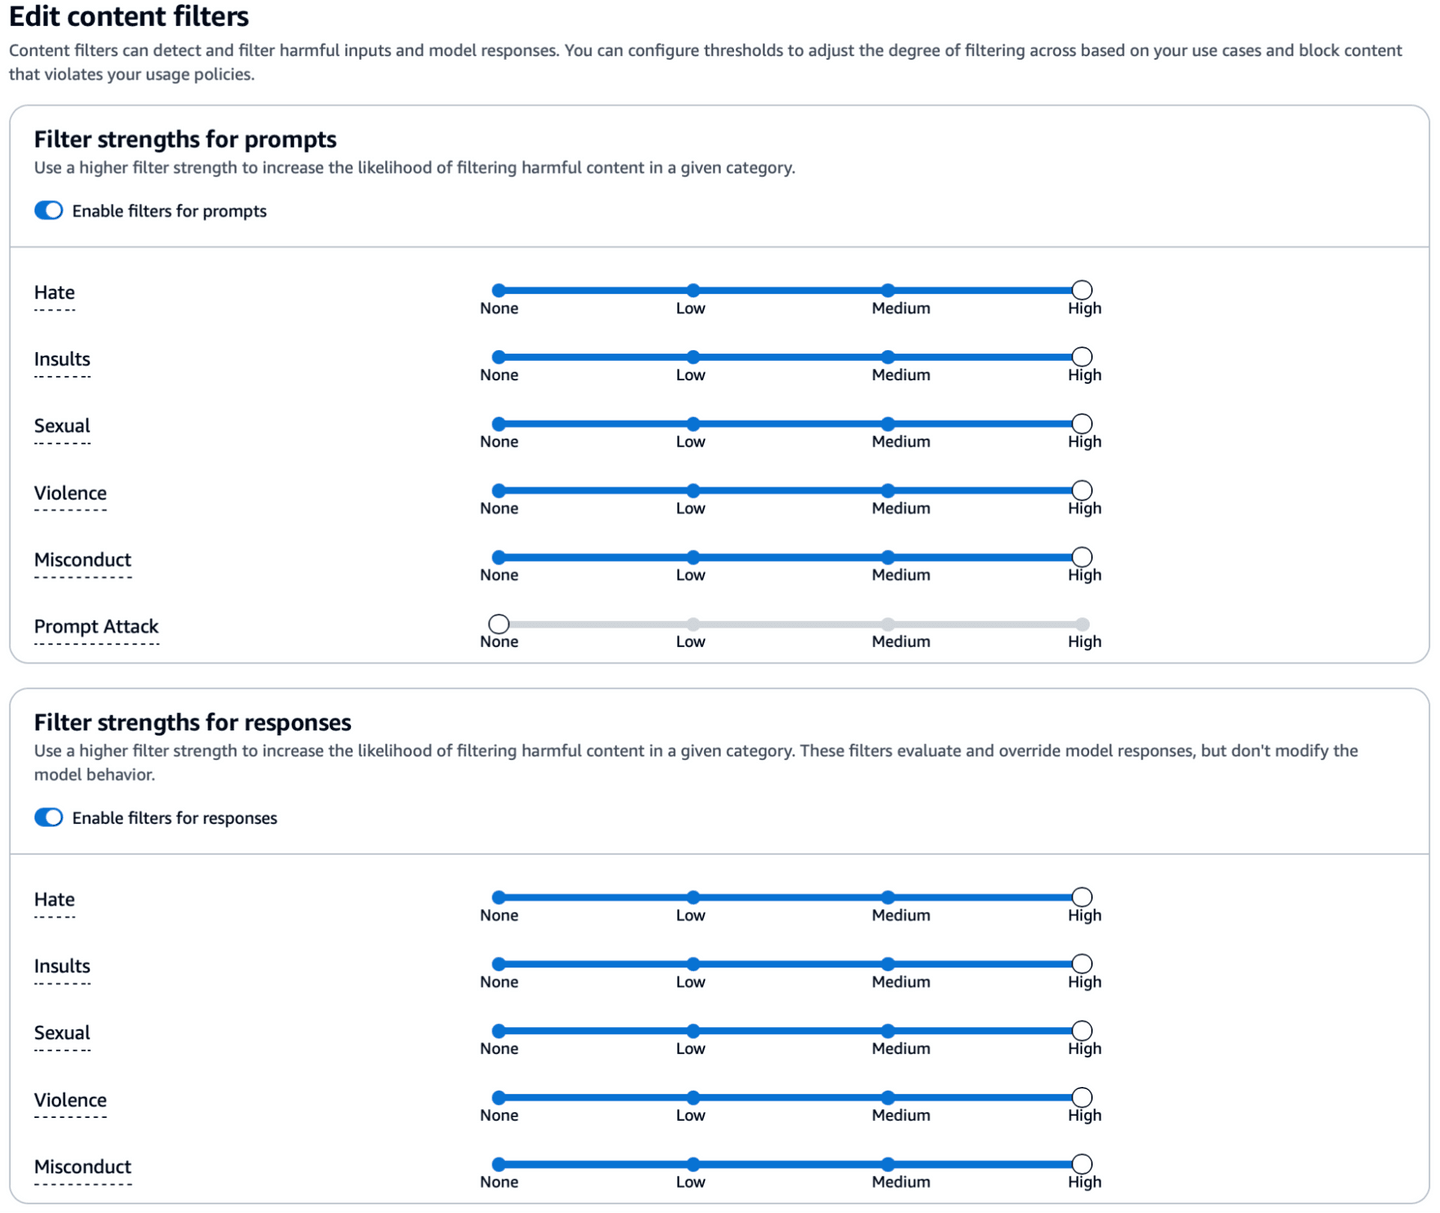Click the prompts Hate category label

[54, 293]
